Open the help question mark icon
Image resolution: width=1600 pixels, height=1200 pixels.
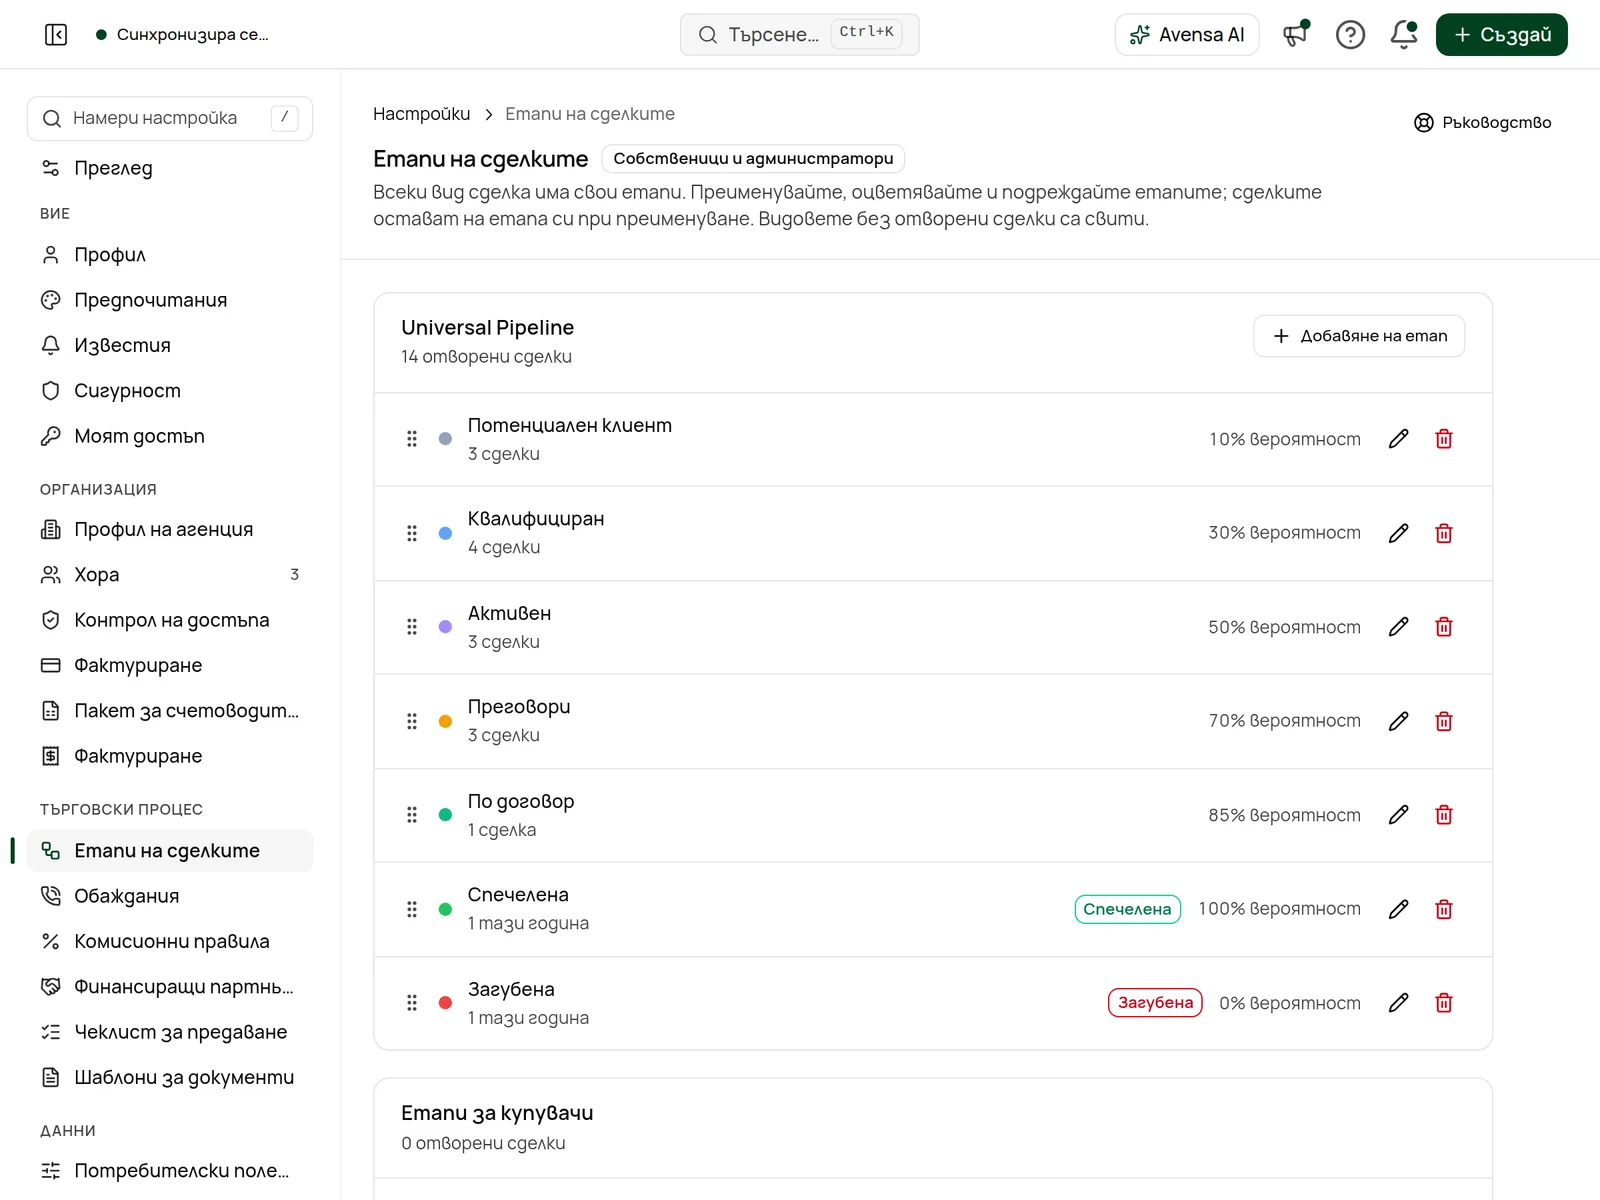[x=1350, y=35]
